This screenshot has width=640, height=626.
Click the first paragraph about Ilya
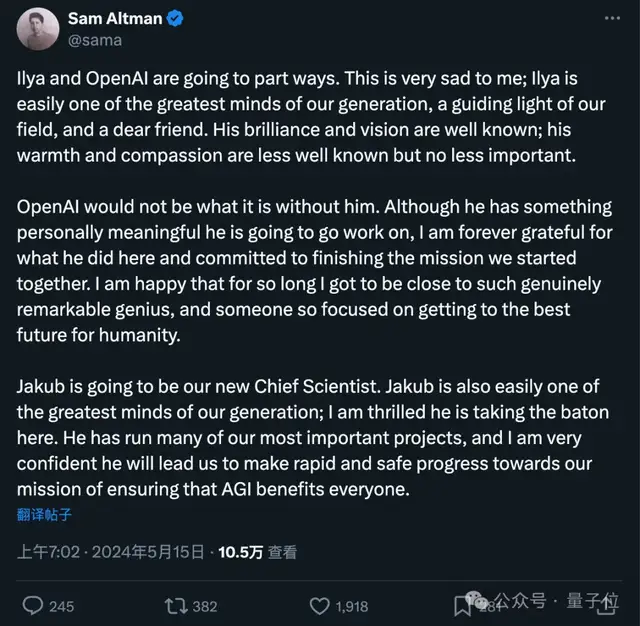point(311,117)
